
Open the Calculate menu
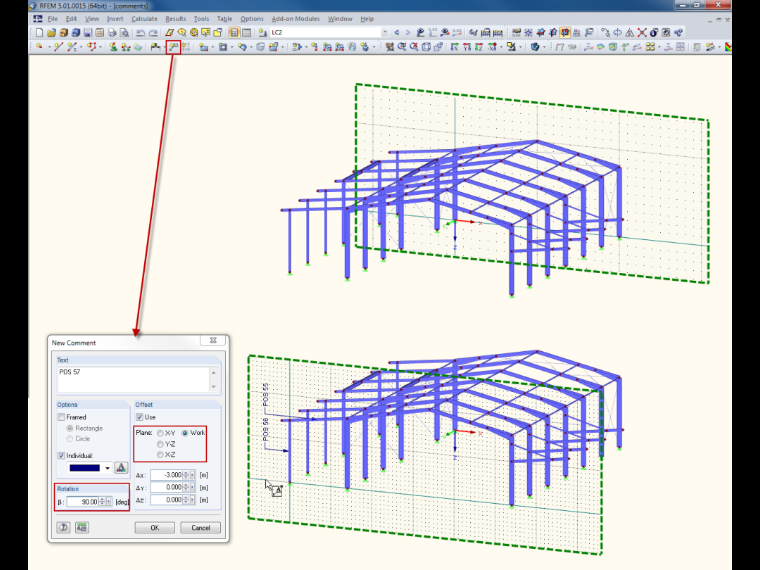coord(144,19)
